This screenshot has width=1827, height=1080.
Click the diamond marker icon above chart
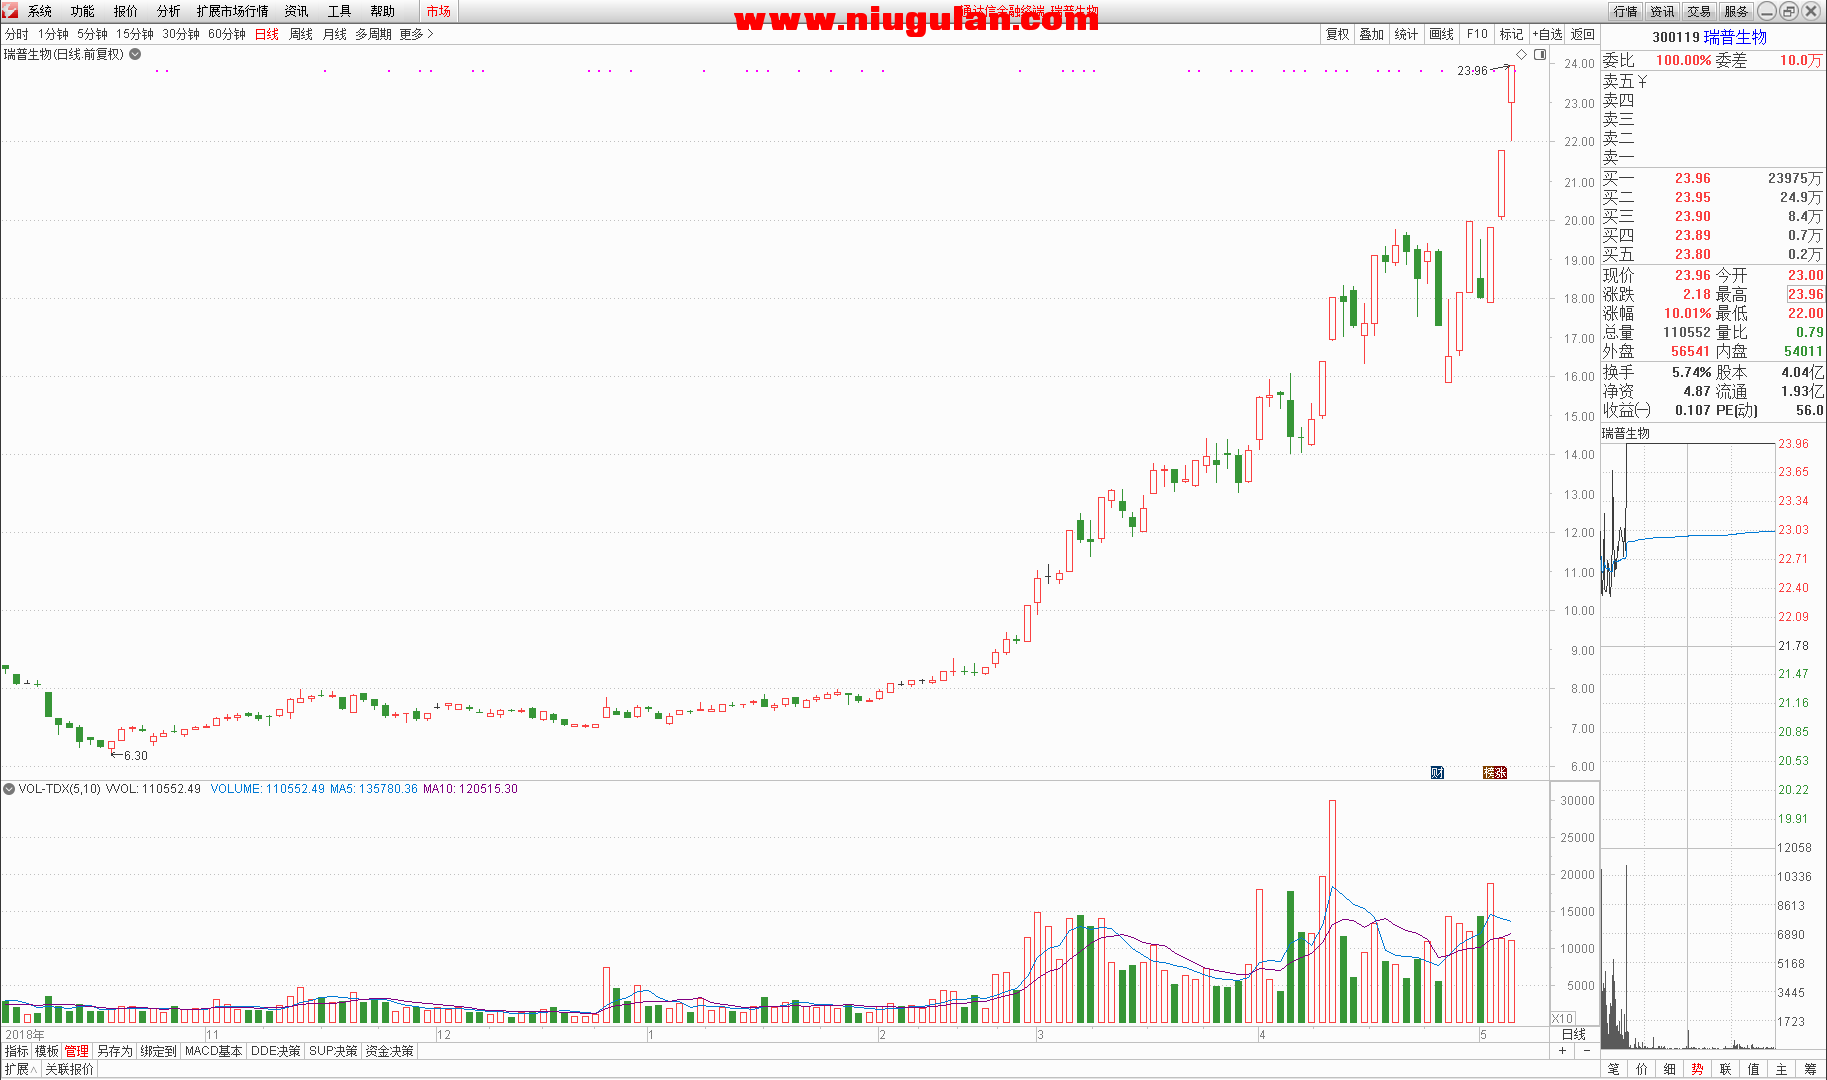pyautogui.click(x=1522, y=55)
